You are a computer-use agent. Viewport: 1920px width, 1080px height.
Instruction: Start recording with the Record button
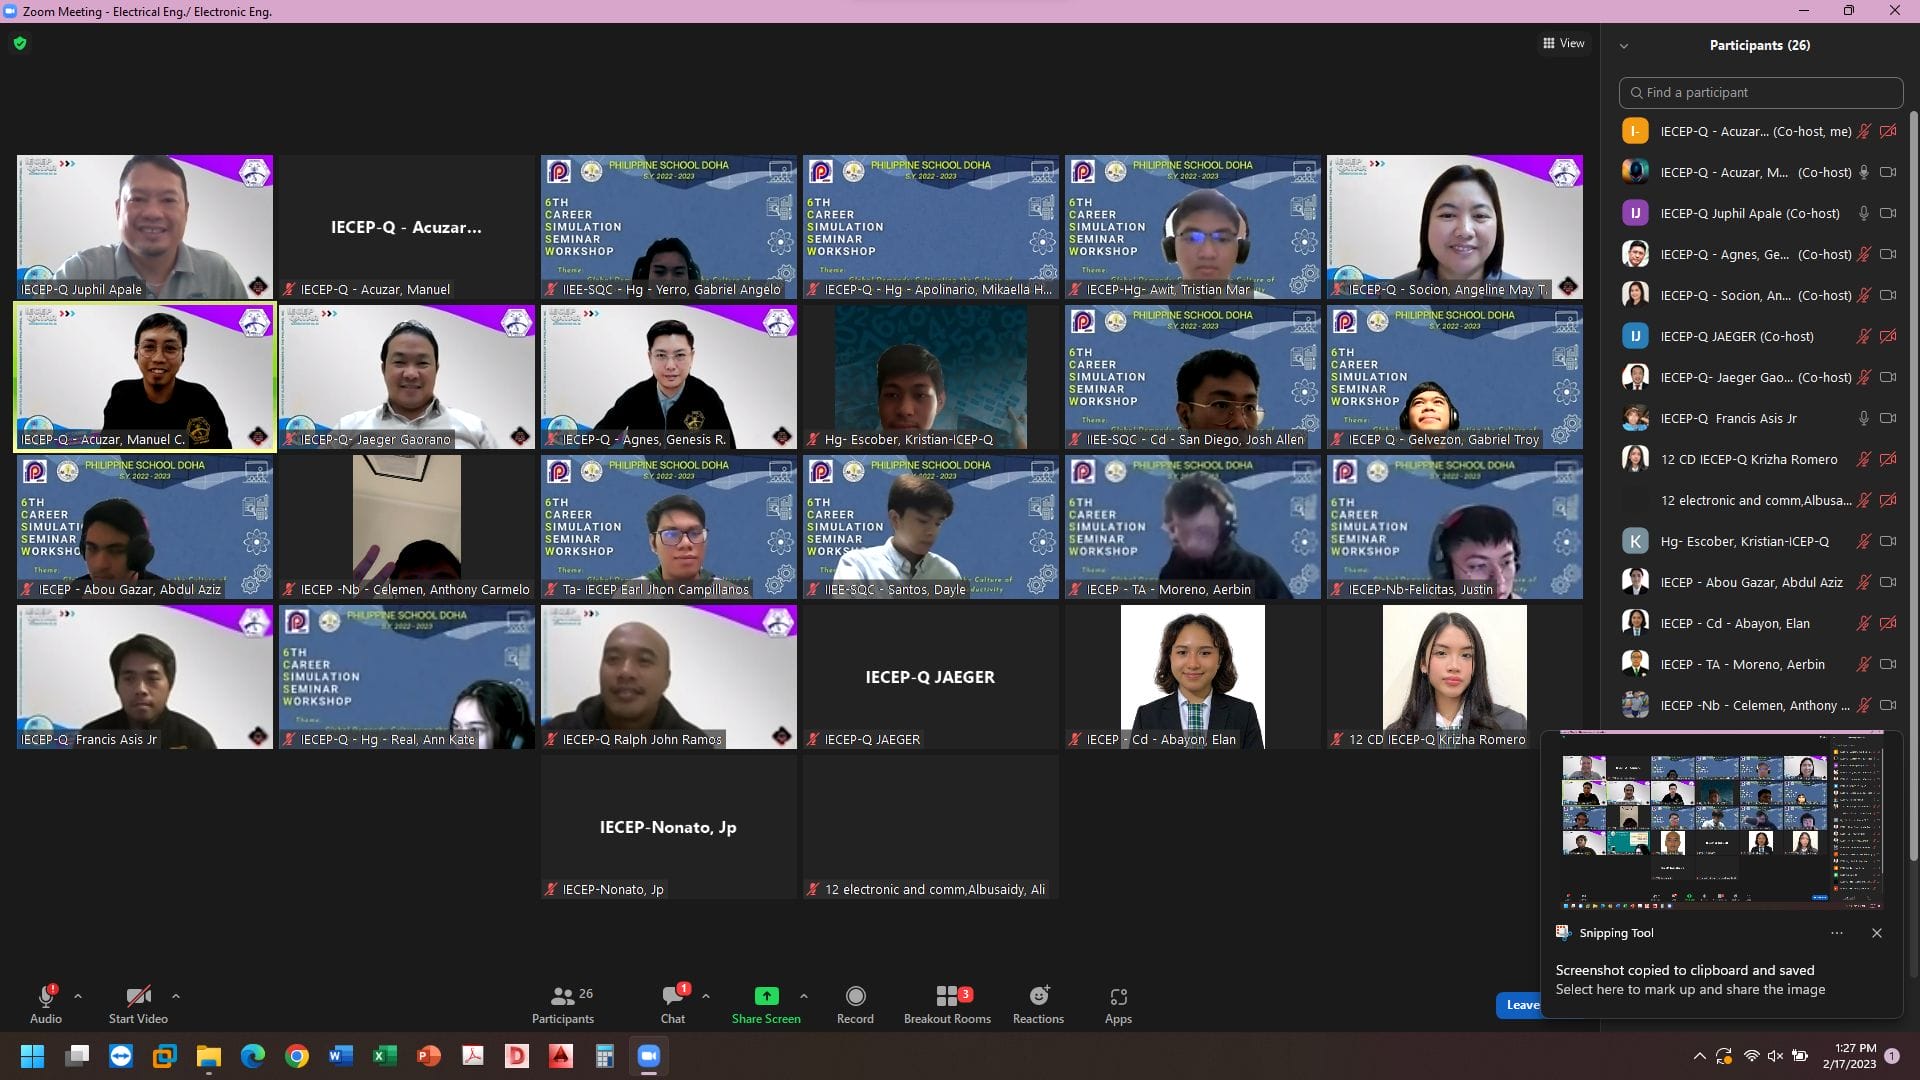[x=855, y=1004]
